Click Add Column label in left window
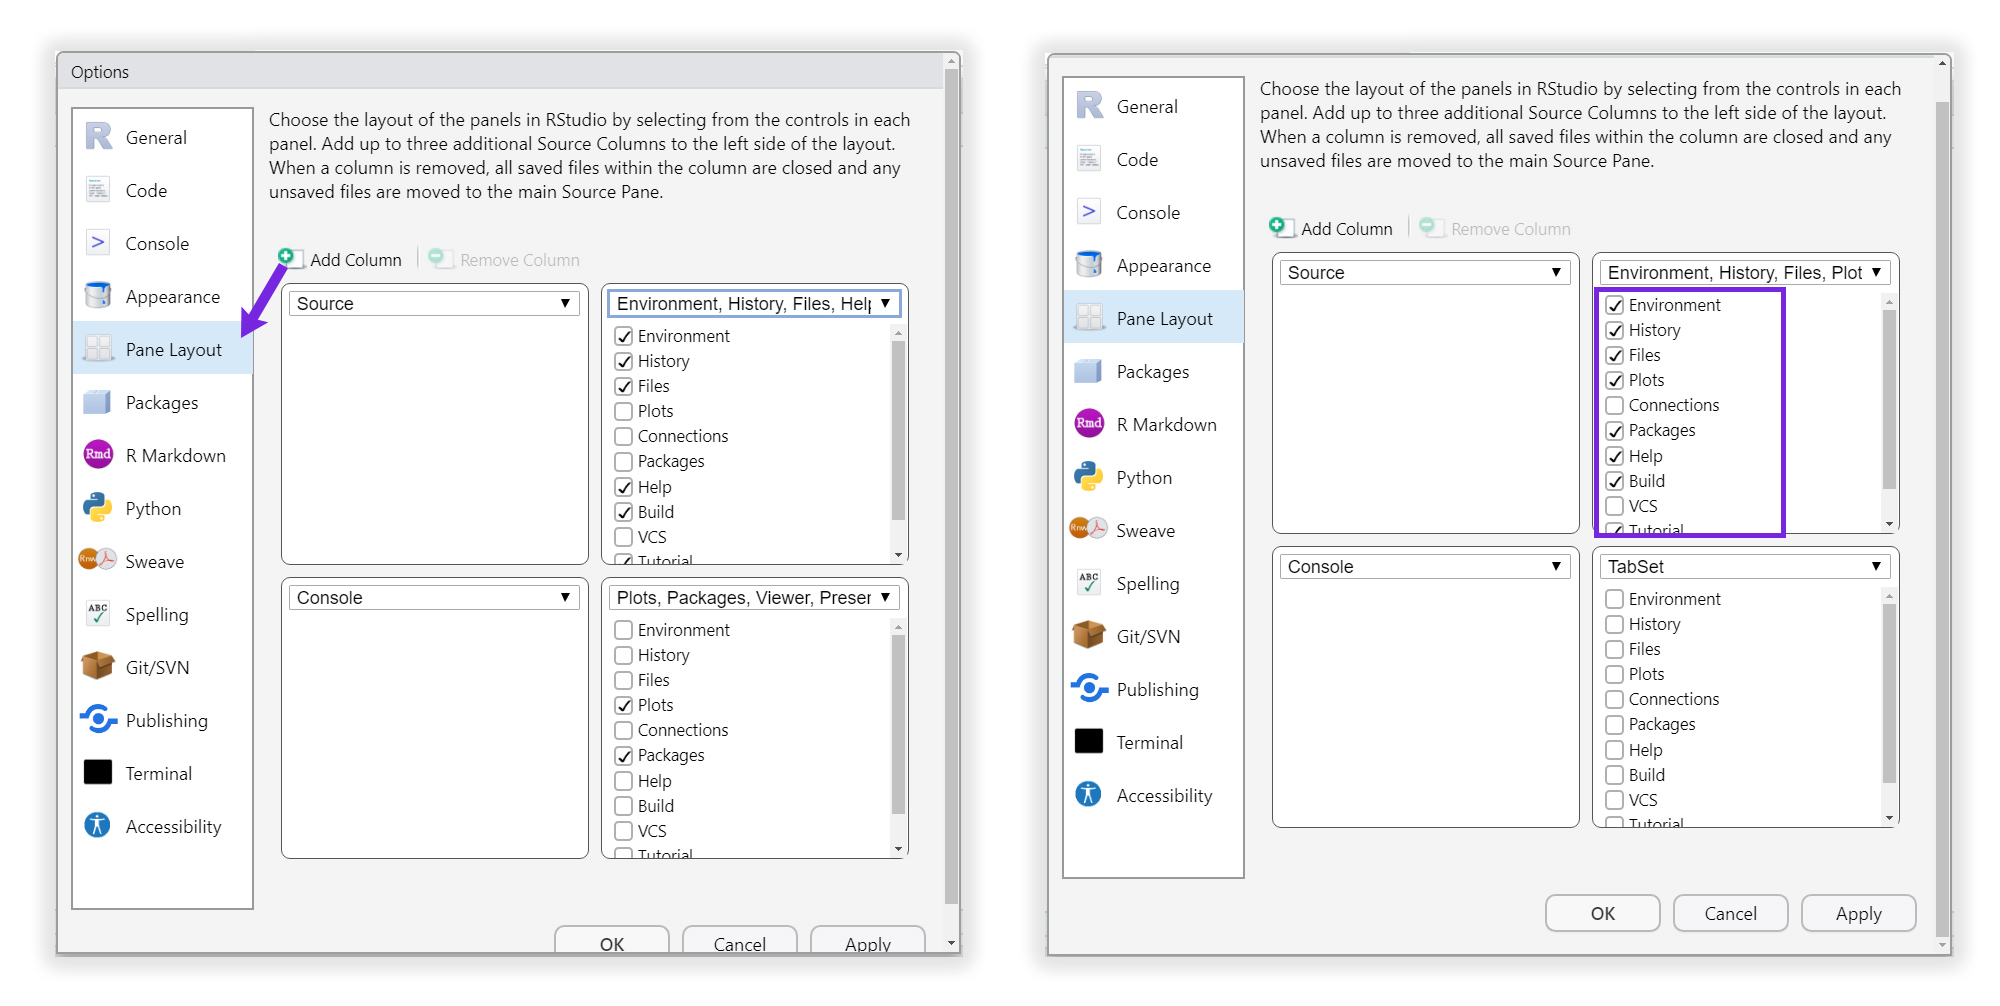This screenshot has height=1006, width=2000. pos(356,259)
